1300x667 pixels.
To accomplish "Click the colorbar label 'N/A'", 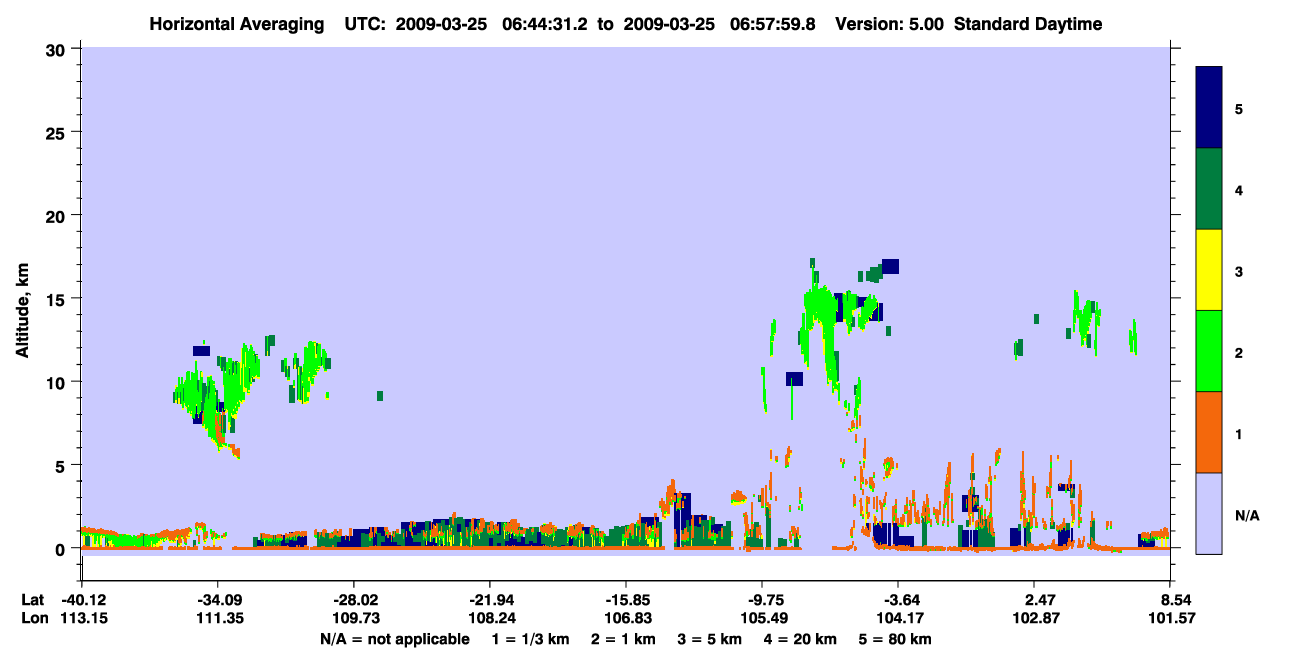I will click(x=1246, y=515).
